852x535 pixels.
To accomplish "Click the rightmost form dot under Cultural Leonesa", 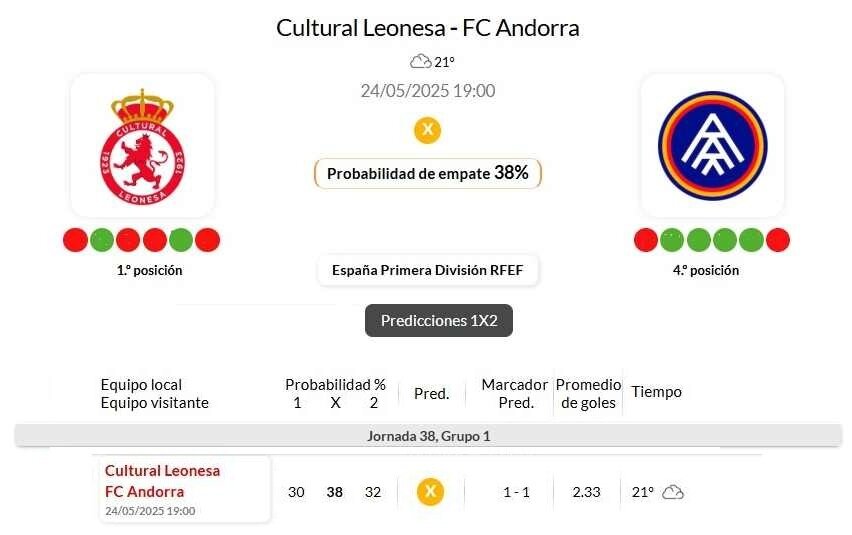I will coord(208,240).
